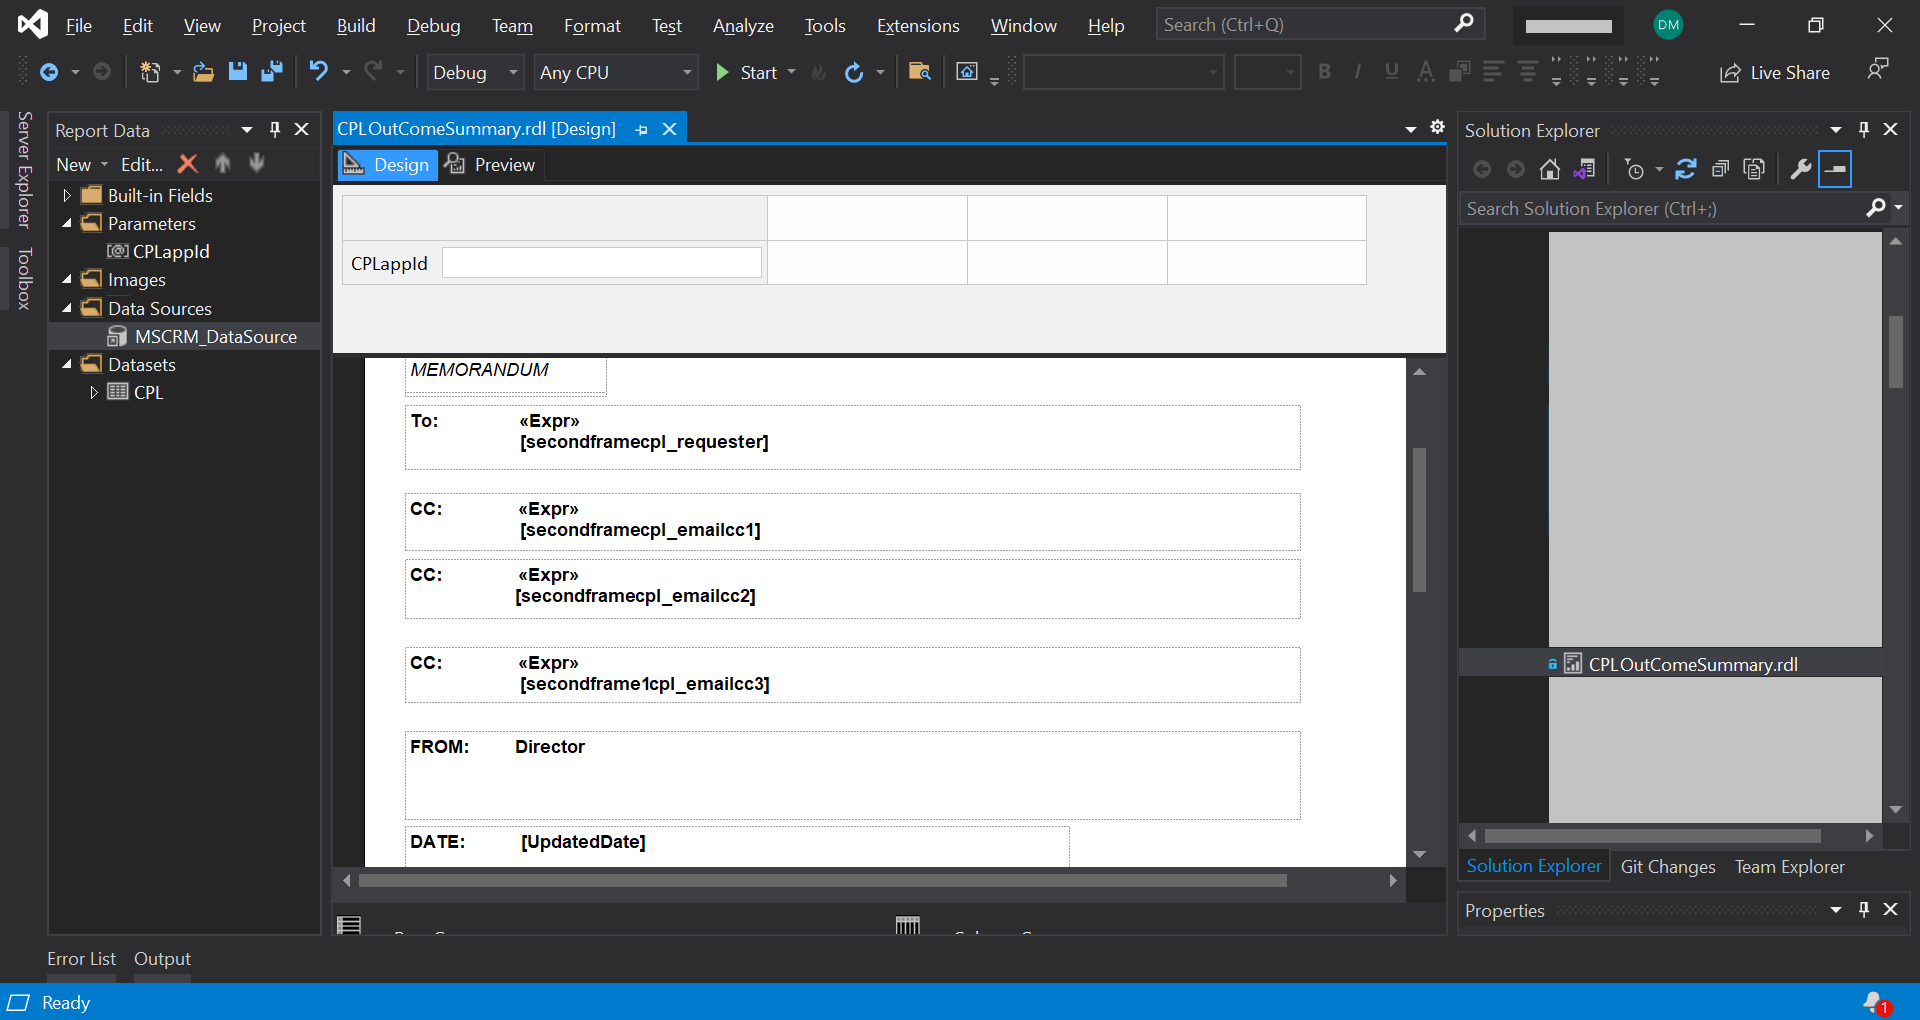Screen dimensions: 1920x1020
Task: Collapse the Parameters folder
Action: [x=67, y=223]
